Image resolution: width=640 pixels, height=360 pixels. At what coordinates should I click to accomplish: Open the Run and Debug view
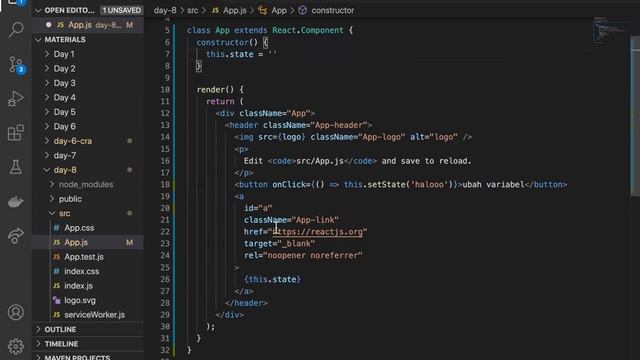tap(16, 98)
